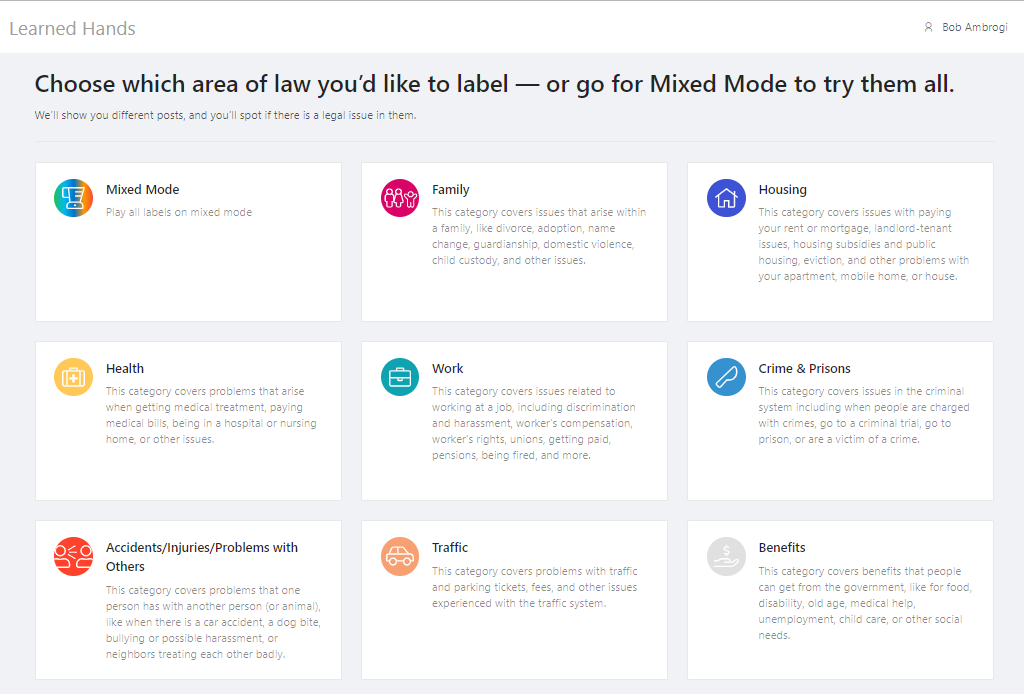Click the user profile icon in header
Viewport: 1024px width, 694px height.
coord(928,28)
